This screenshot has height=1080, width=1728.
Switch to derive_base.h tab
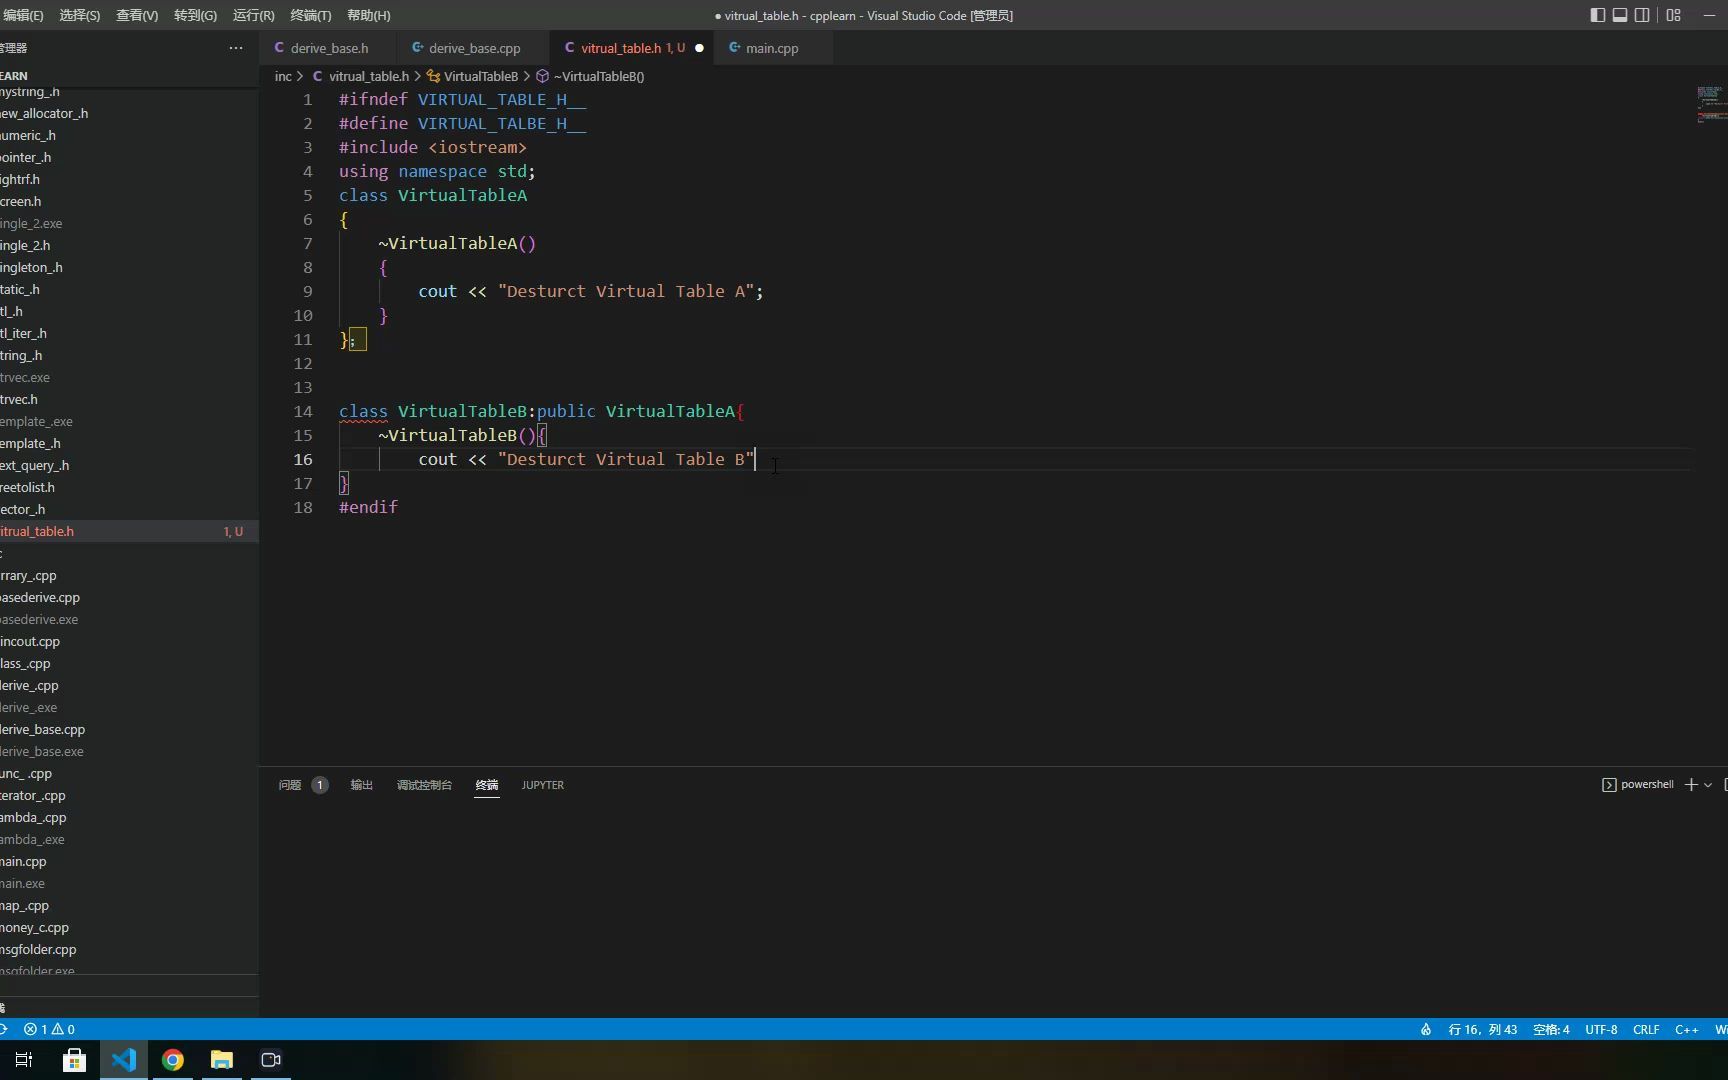pos(329,48)
